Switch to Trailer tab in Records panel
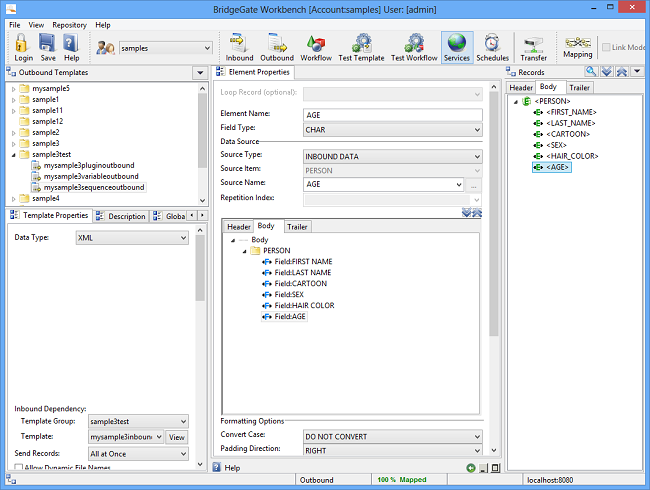Screen dimensions: 650x490 pos(579,88)
